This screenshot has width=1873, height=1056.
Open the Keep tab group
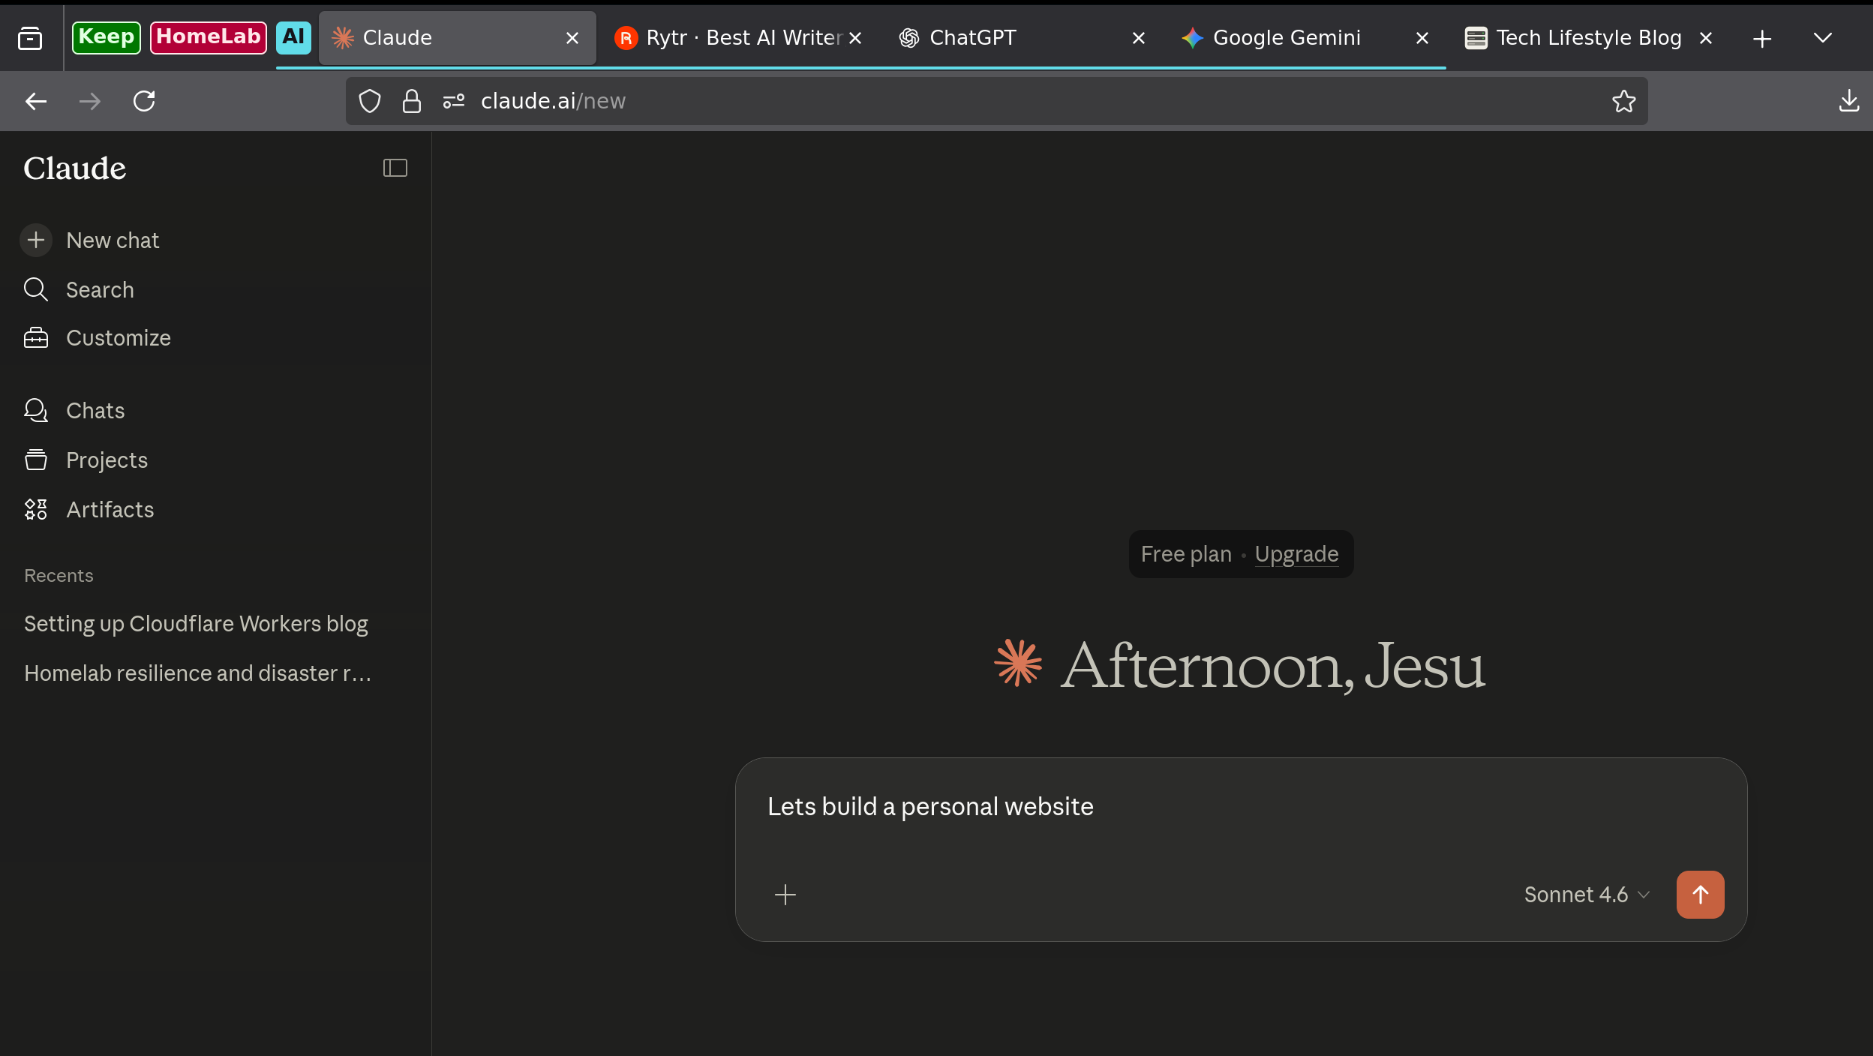tap(106, 37)
